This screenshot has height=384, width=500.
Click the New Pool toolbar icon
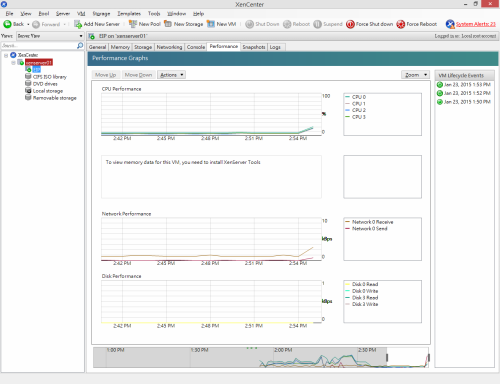point(133,24)
